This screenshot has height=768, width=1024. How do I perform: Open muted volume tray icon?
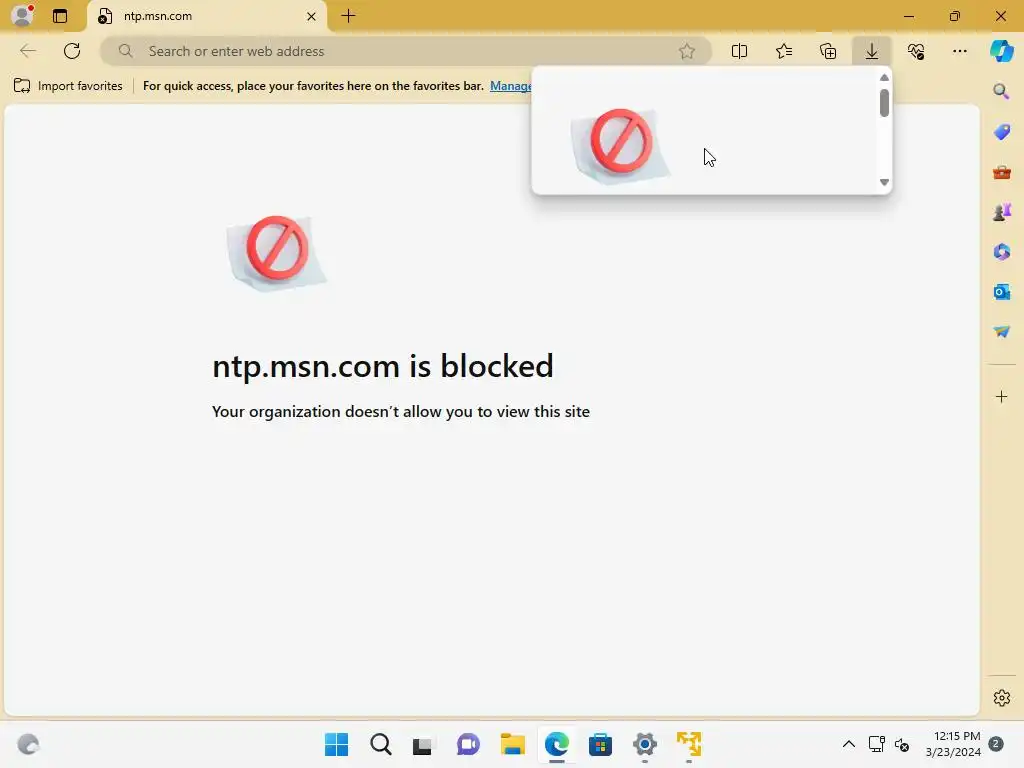pyautogui.click(x=902, y=744)
